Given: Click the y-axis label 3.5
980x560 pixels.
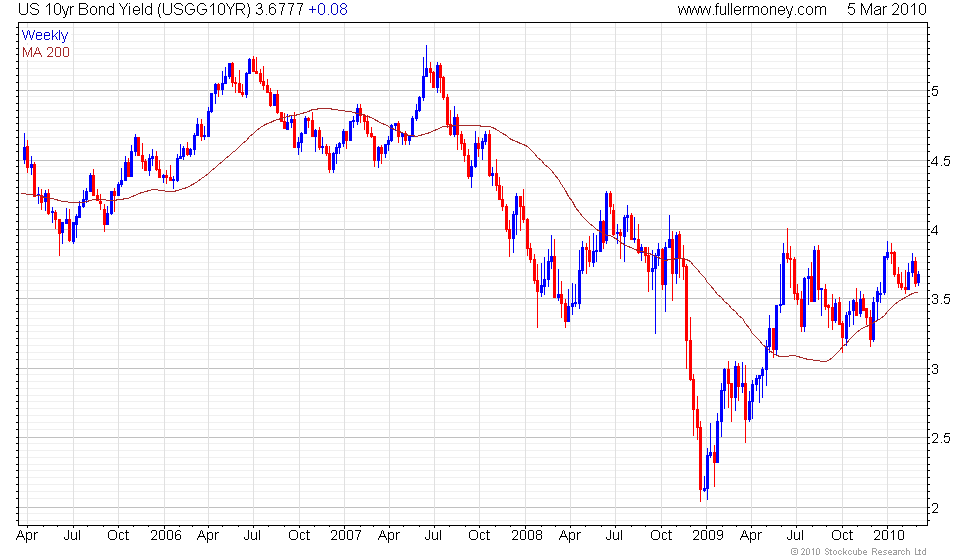Looking at the screenshot, I should (x=941, y=299).
